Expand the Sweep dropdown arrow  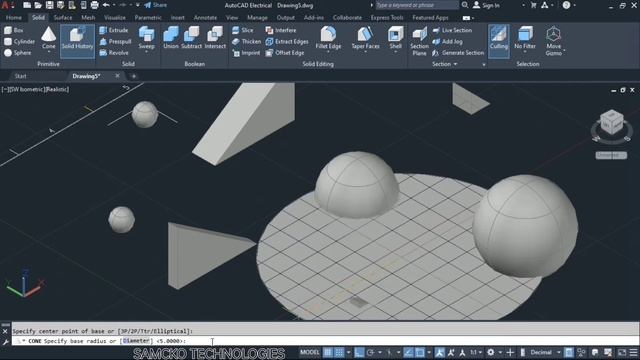coord(147,53)
